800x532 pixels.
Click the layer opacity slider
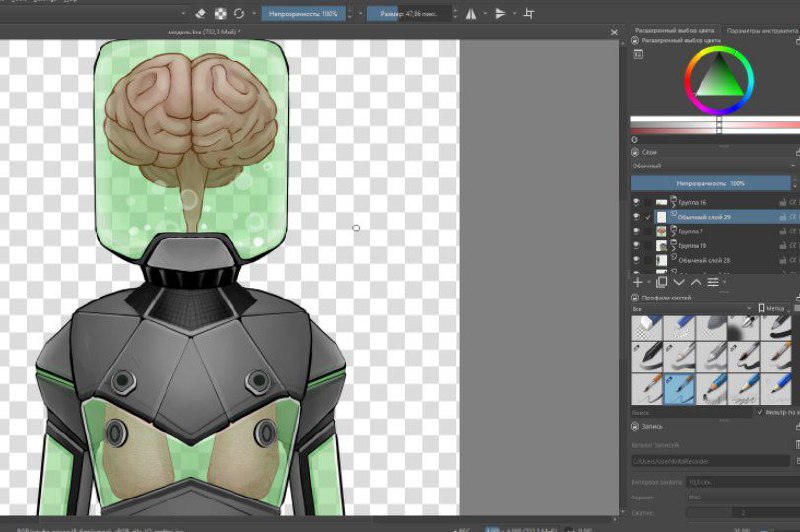711,183
